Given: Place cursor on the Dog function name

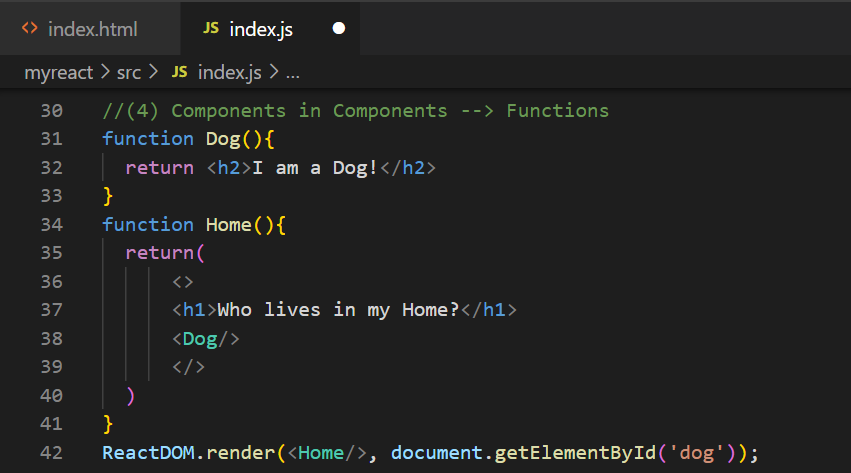Looking at the screenshot, I should (223, 138).
